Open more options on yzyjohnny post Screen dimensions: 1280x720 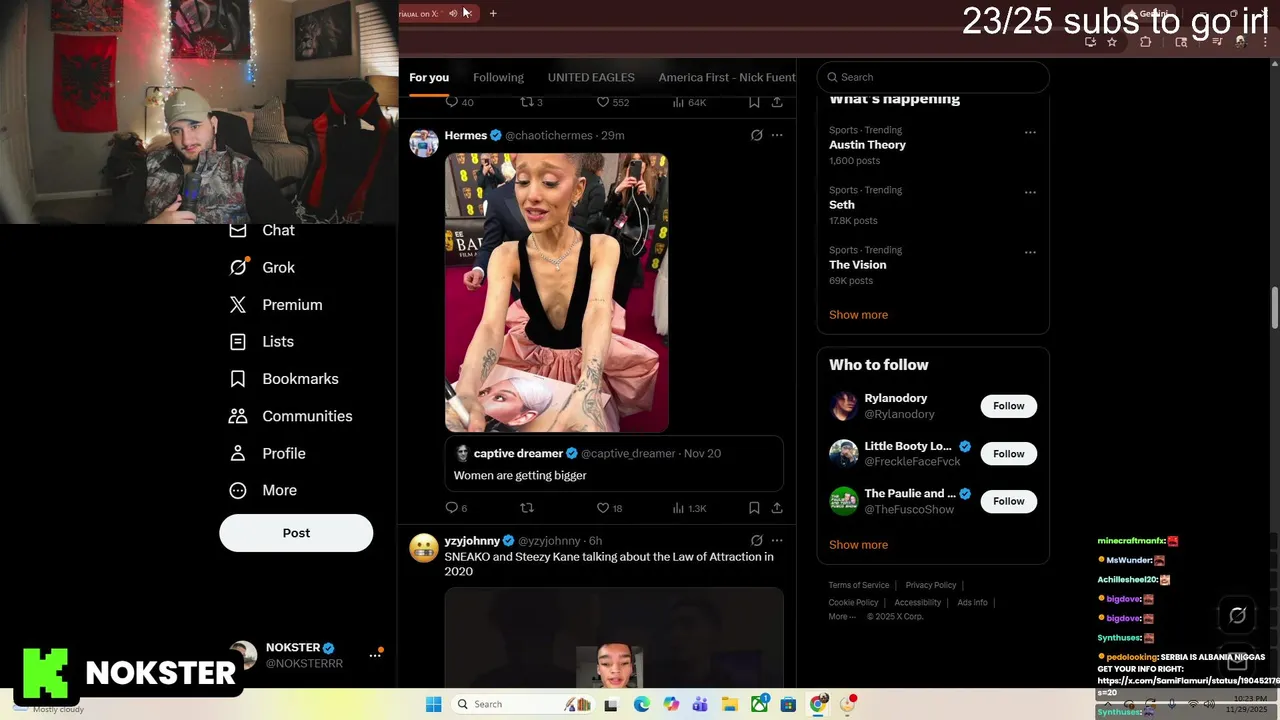pos(777,540)
